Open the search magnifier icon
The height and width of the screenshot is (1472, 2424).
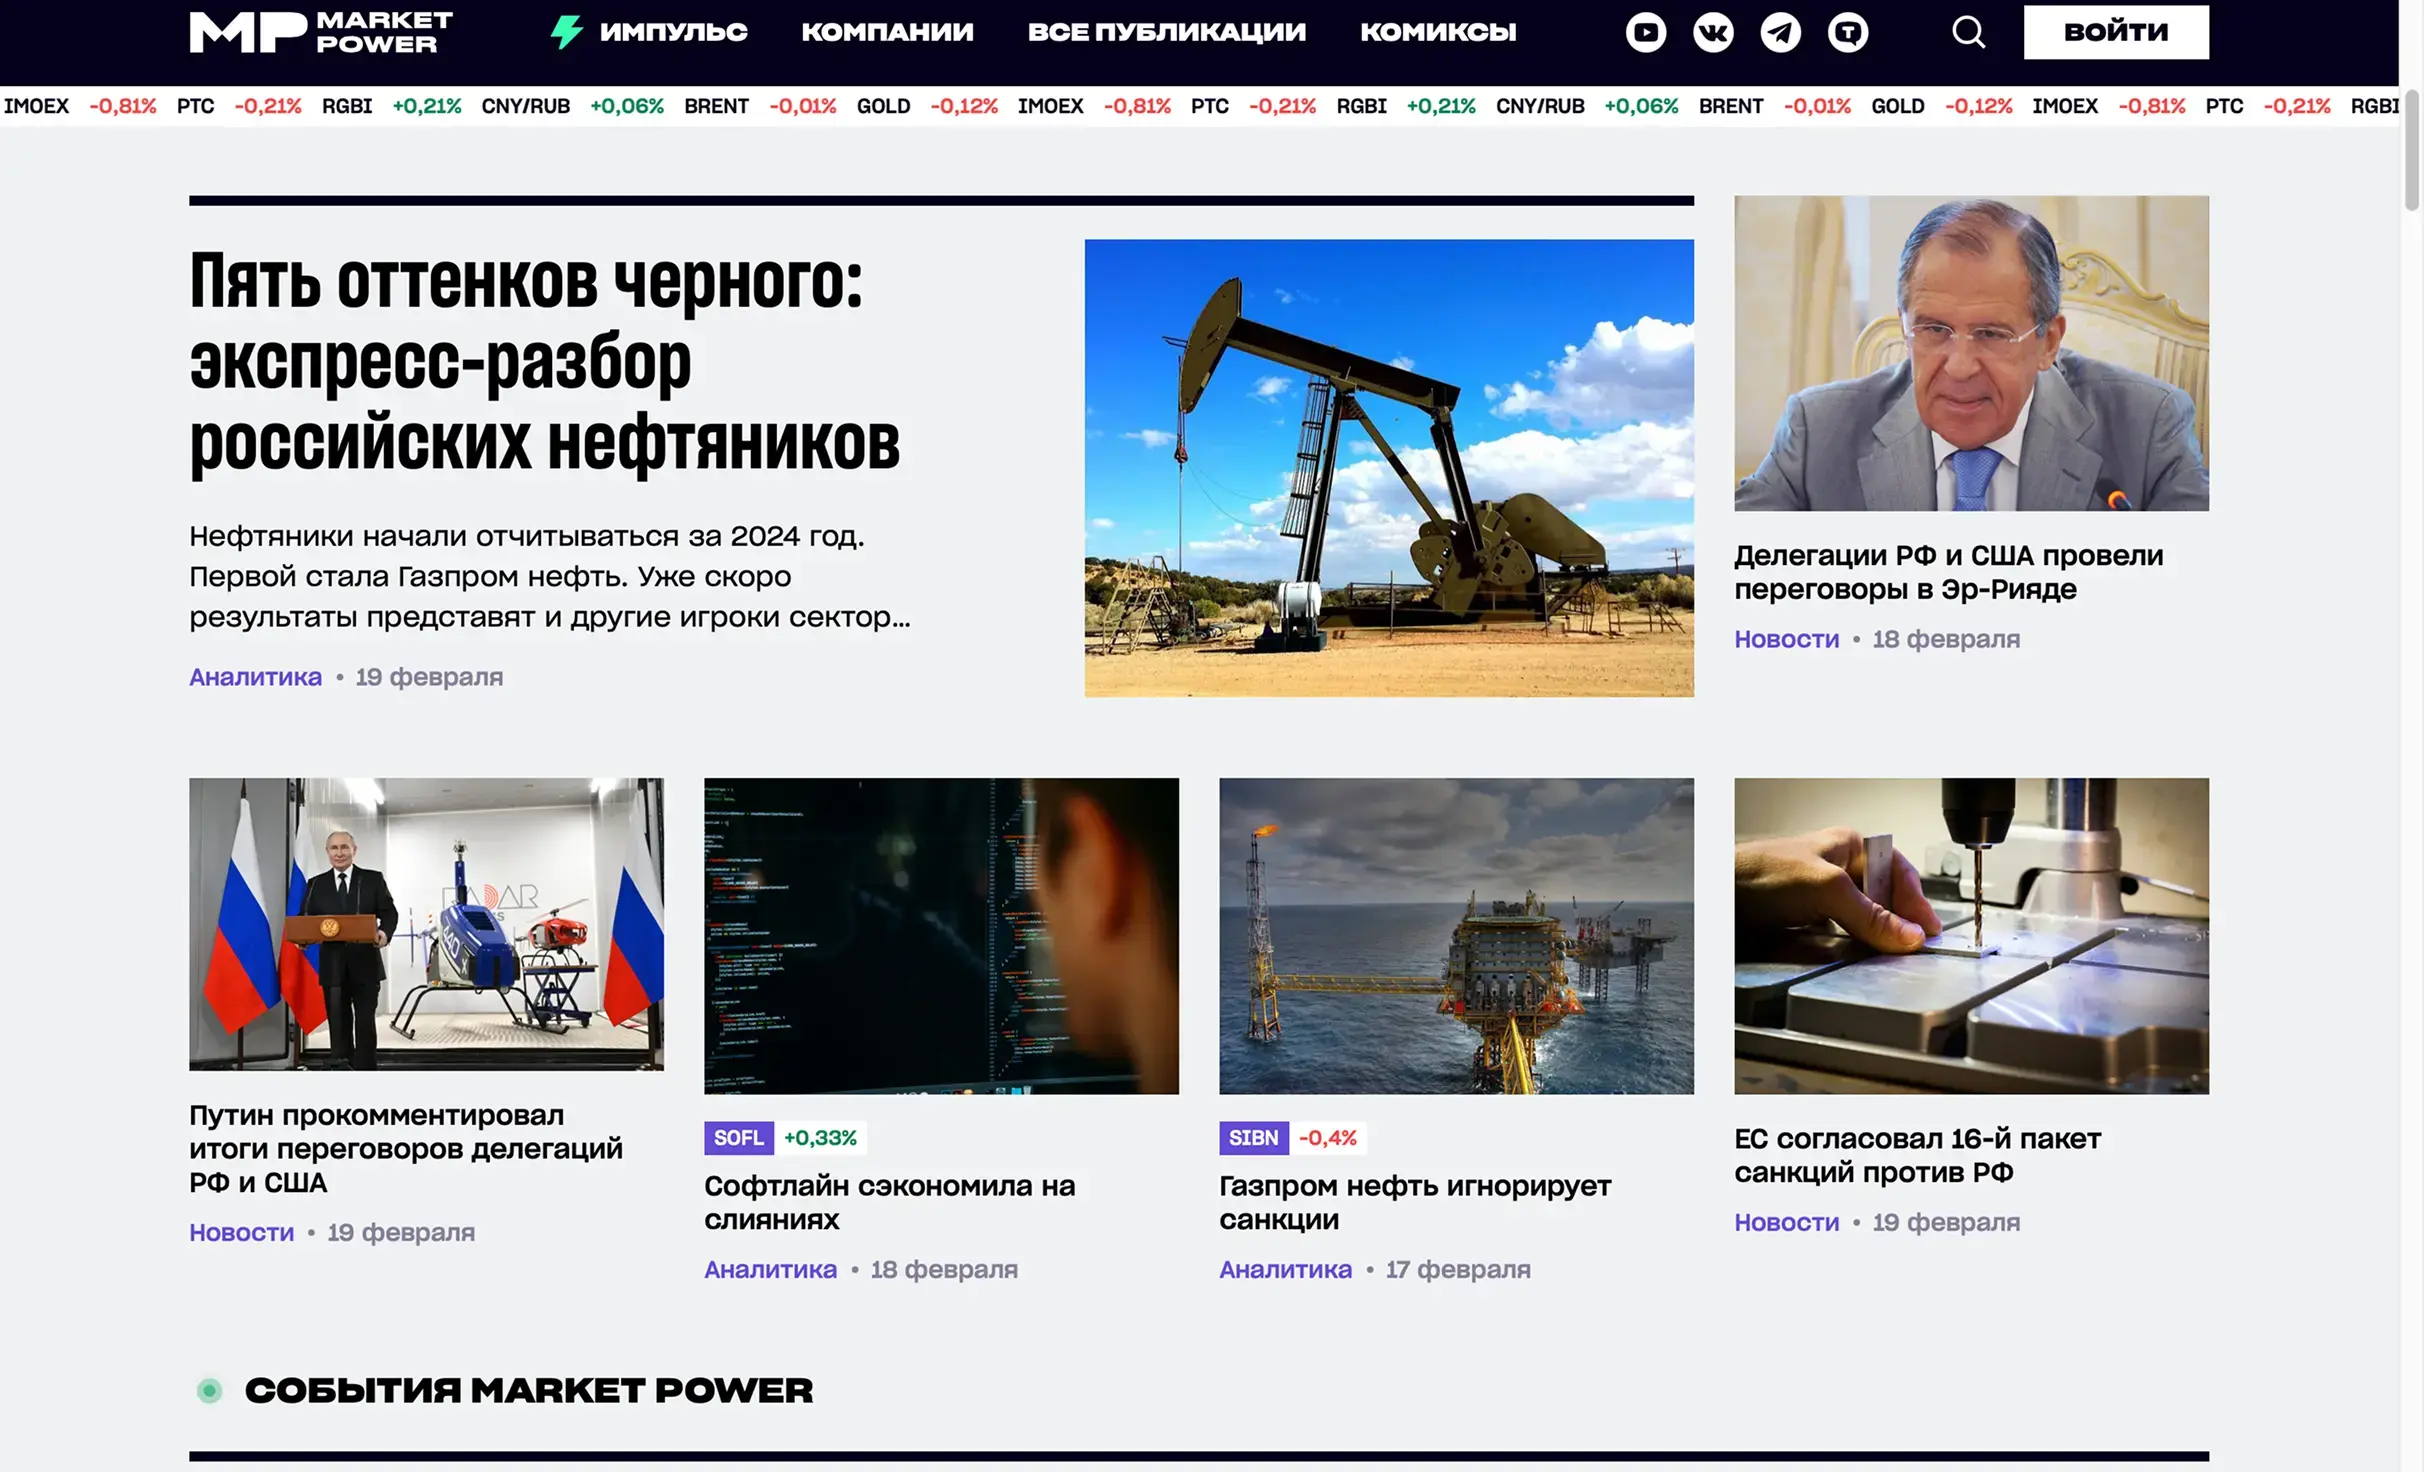coord(1968,31)
